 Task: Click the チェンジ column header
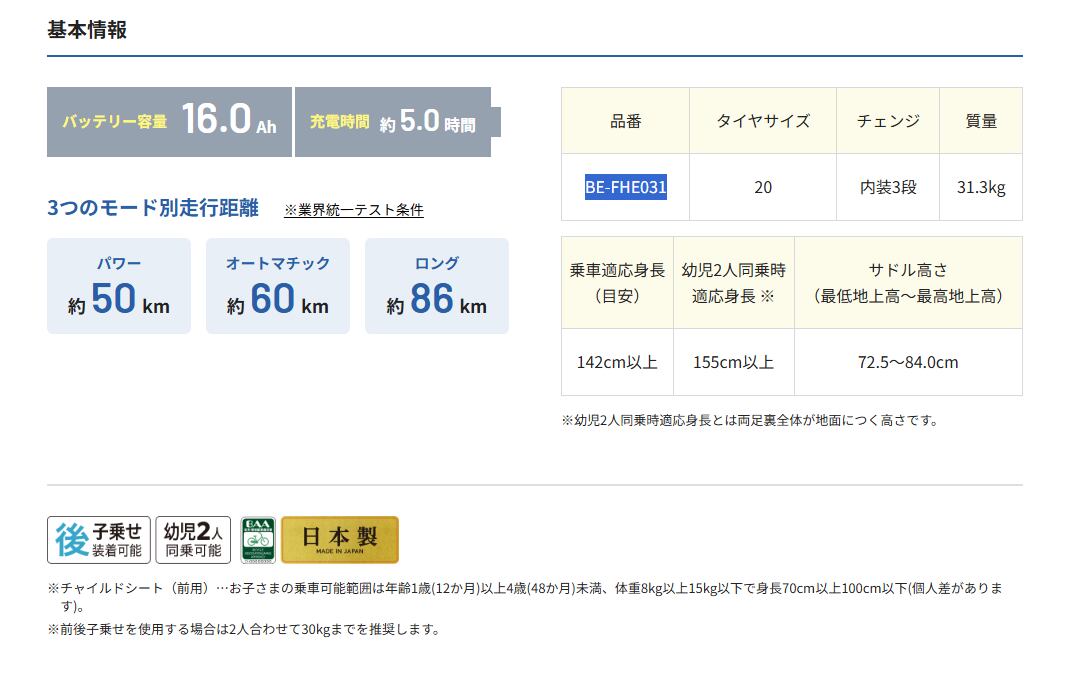(x=888, y=121)
